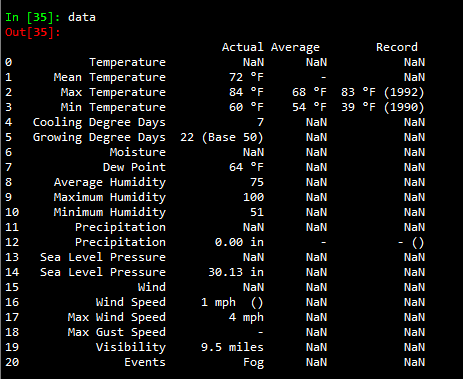Click the 'Precipitation' label in row 12
This screenshot has height=379, width=463.
coord(120,242)
